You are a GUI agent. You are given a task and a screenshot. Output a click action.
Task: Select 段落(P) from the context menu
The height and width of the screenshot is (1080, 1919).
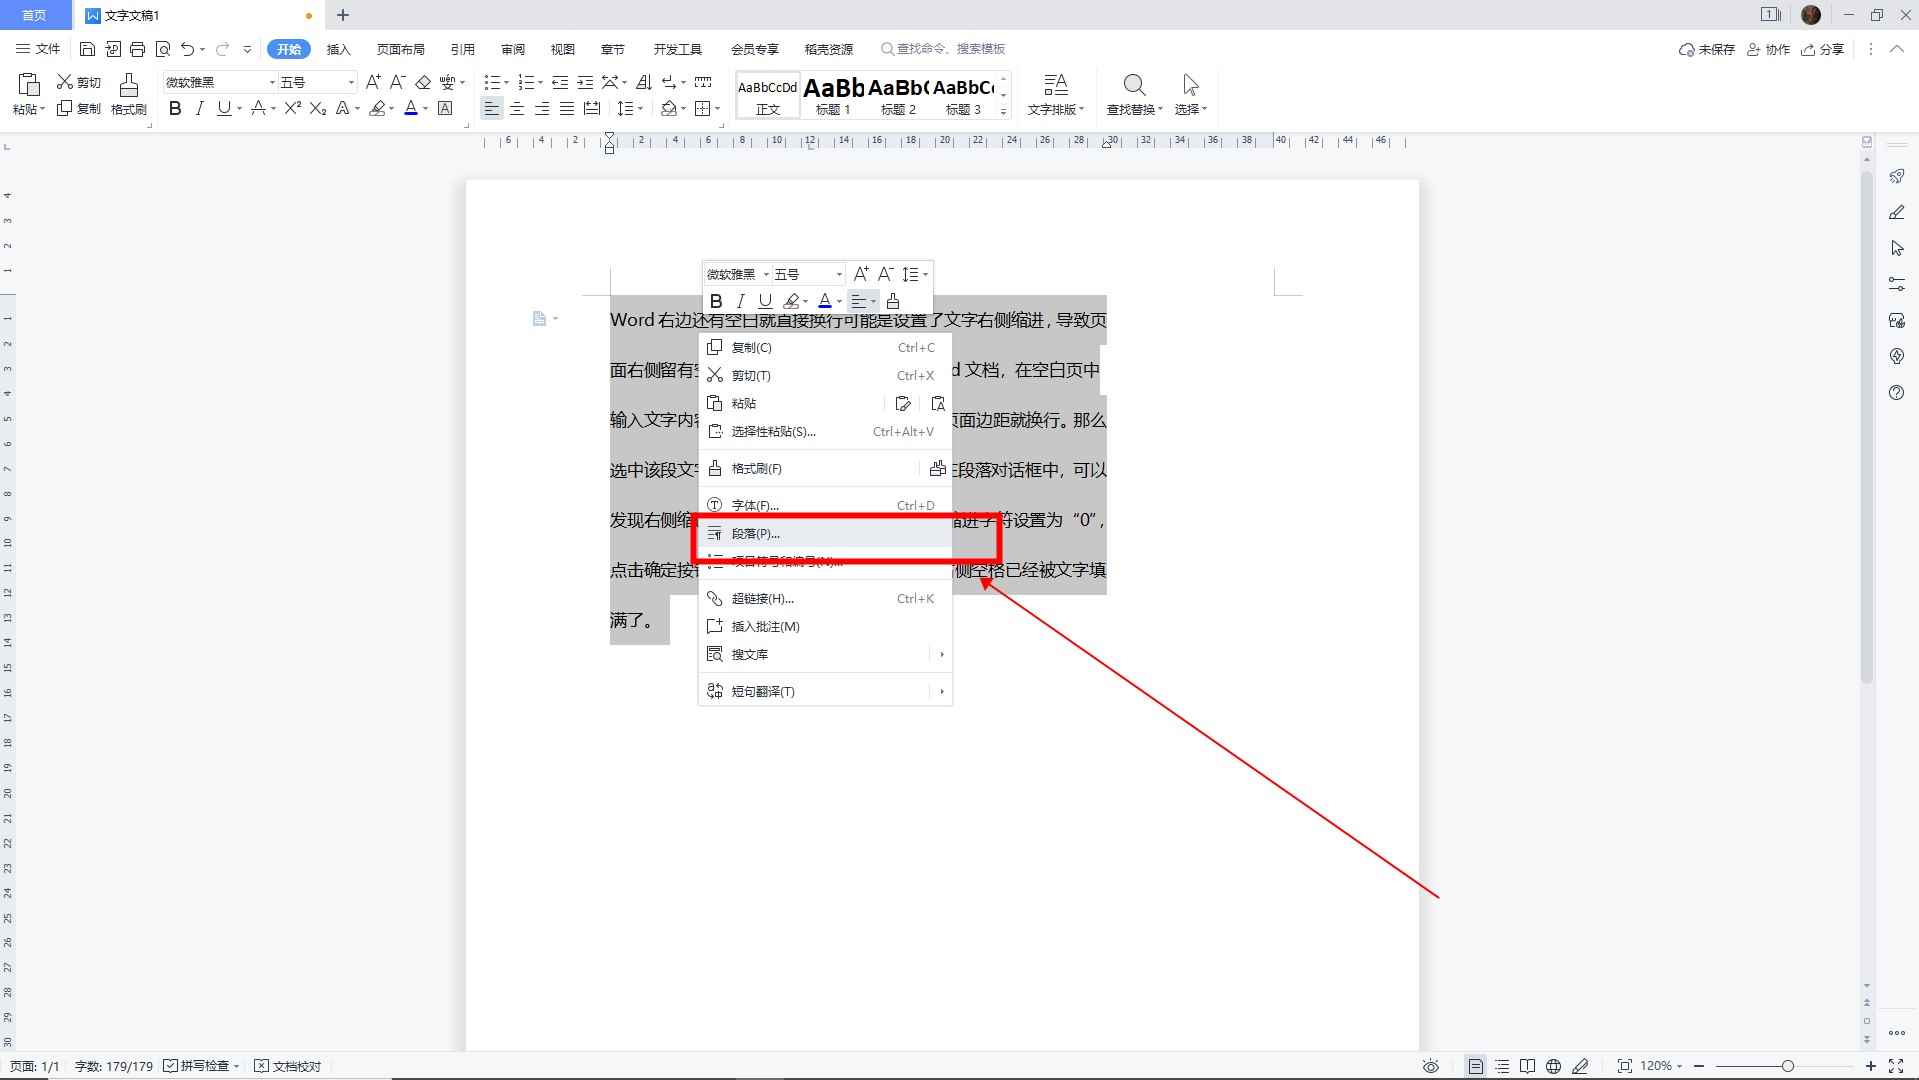pyautogui.click(x=755, y=533)
